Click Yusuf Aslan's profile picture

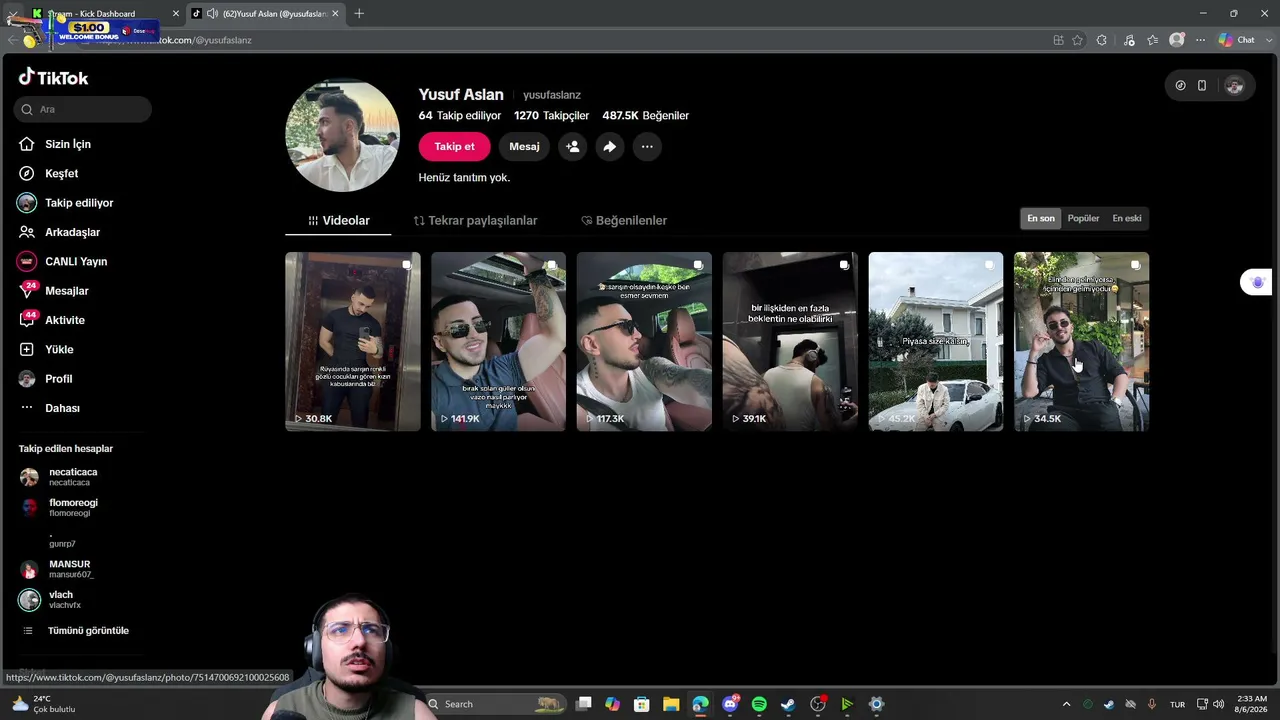(x=342, y=135)
